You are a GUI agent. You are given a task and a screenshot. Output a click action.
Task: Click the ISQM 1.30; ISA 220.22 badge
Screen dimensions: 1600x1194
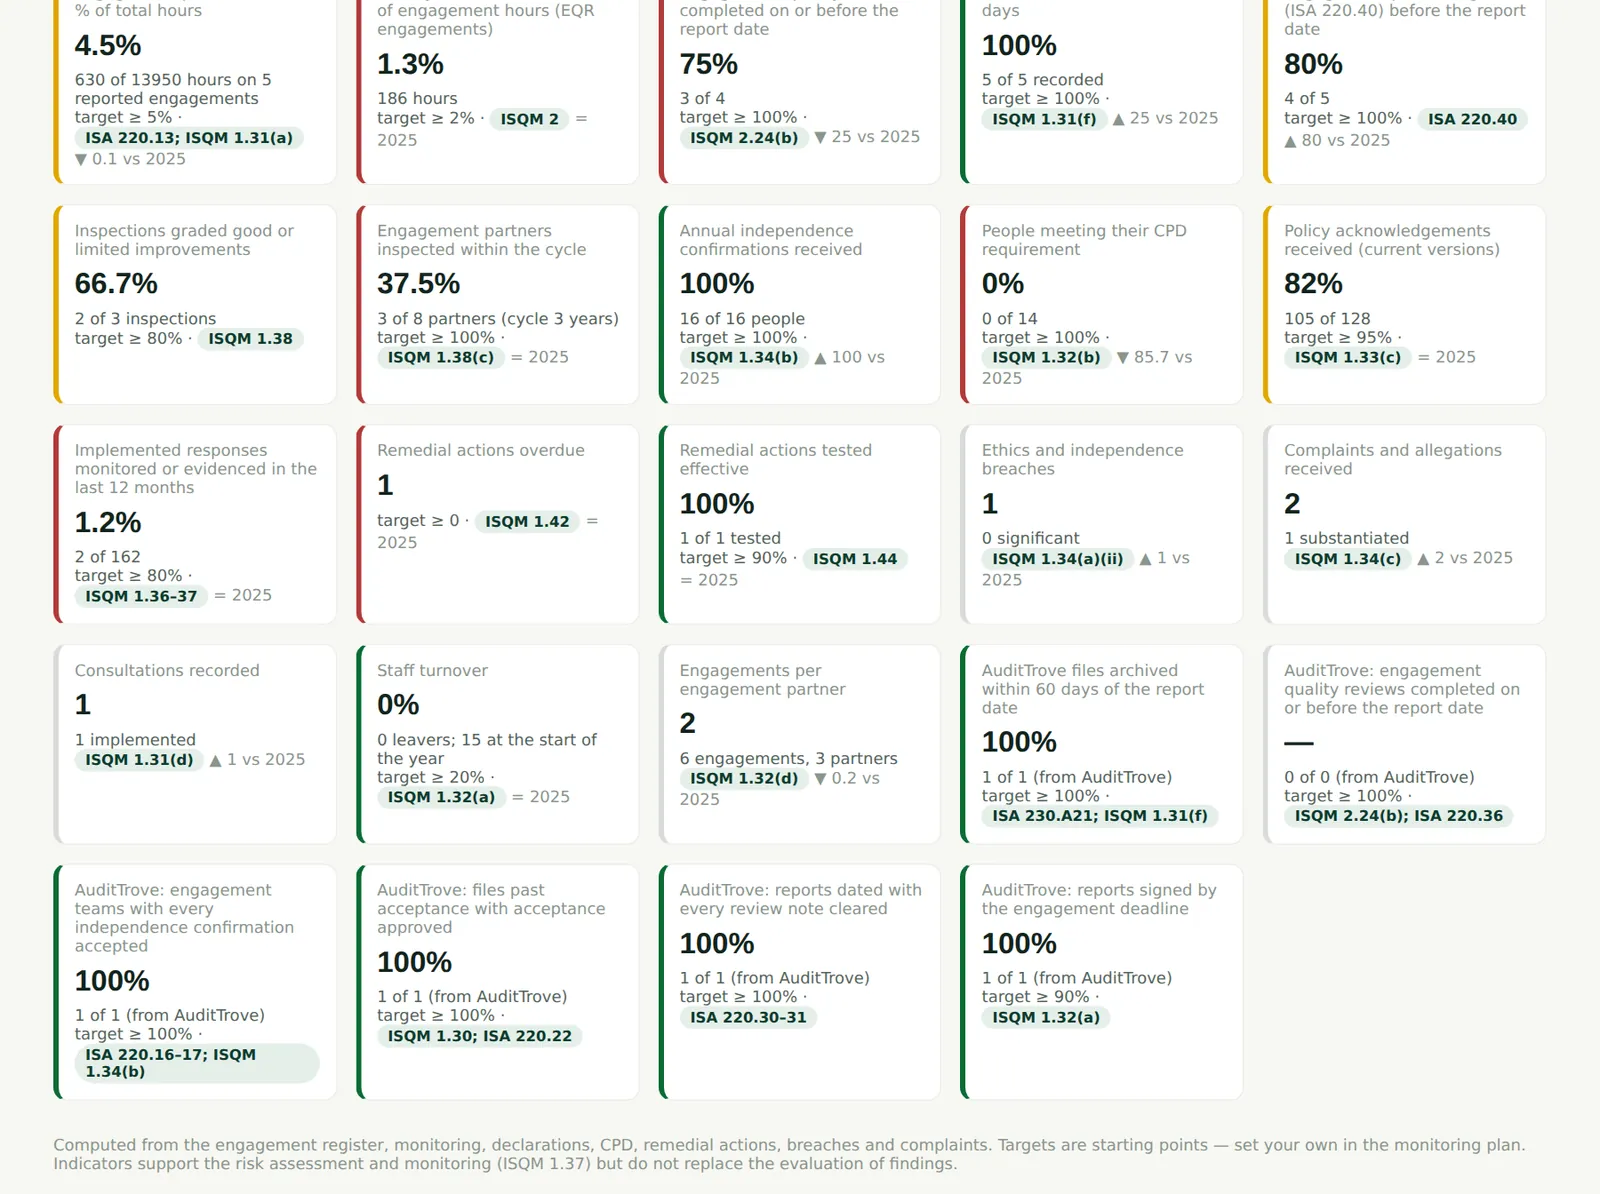coord(480,1036)
